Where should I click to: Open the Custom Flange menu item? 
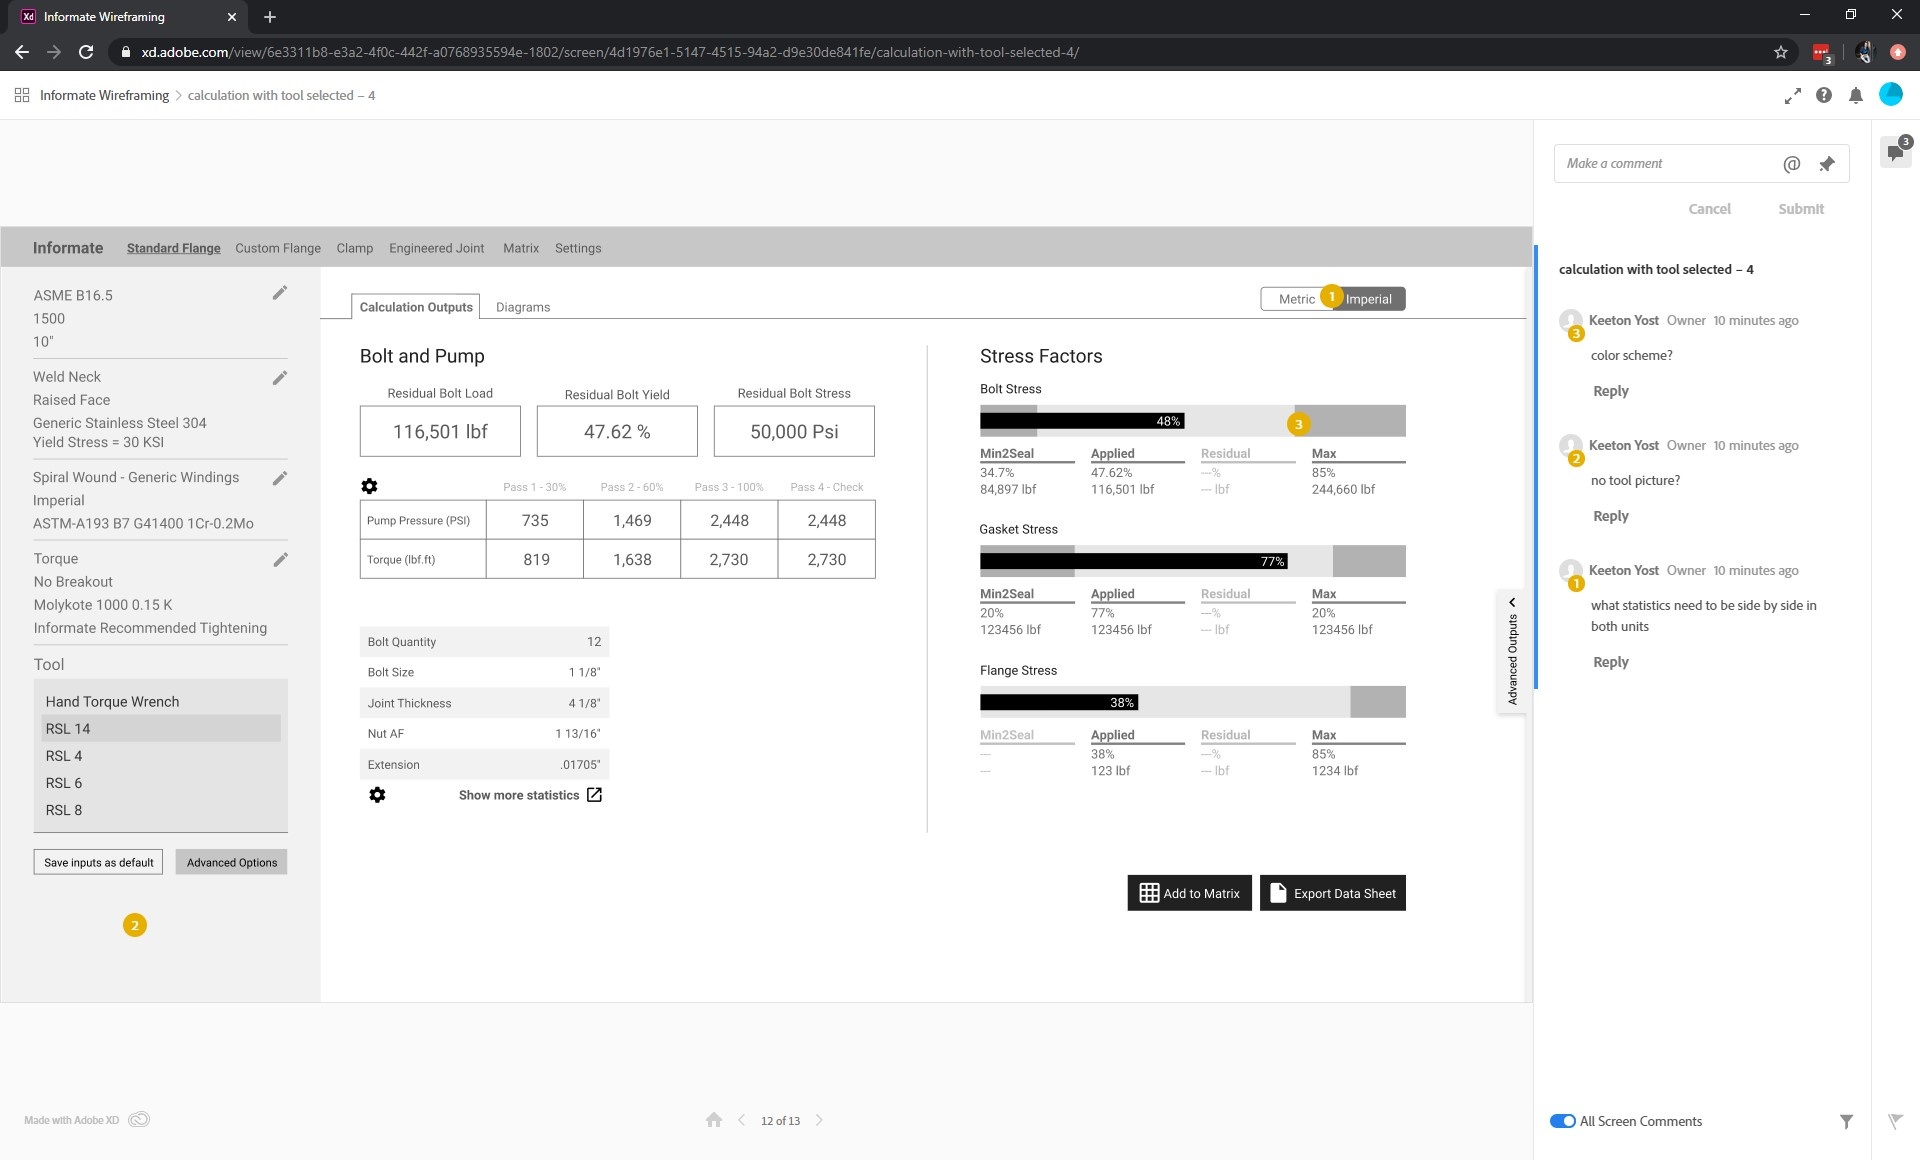pos(278,248)
